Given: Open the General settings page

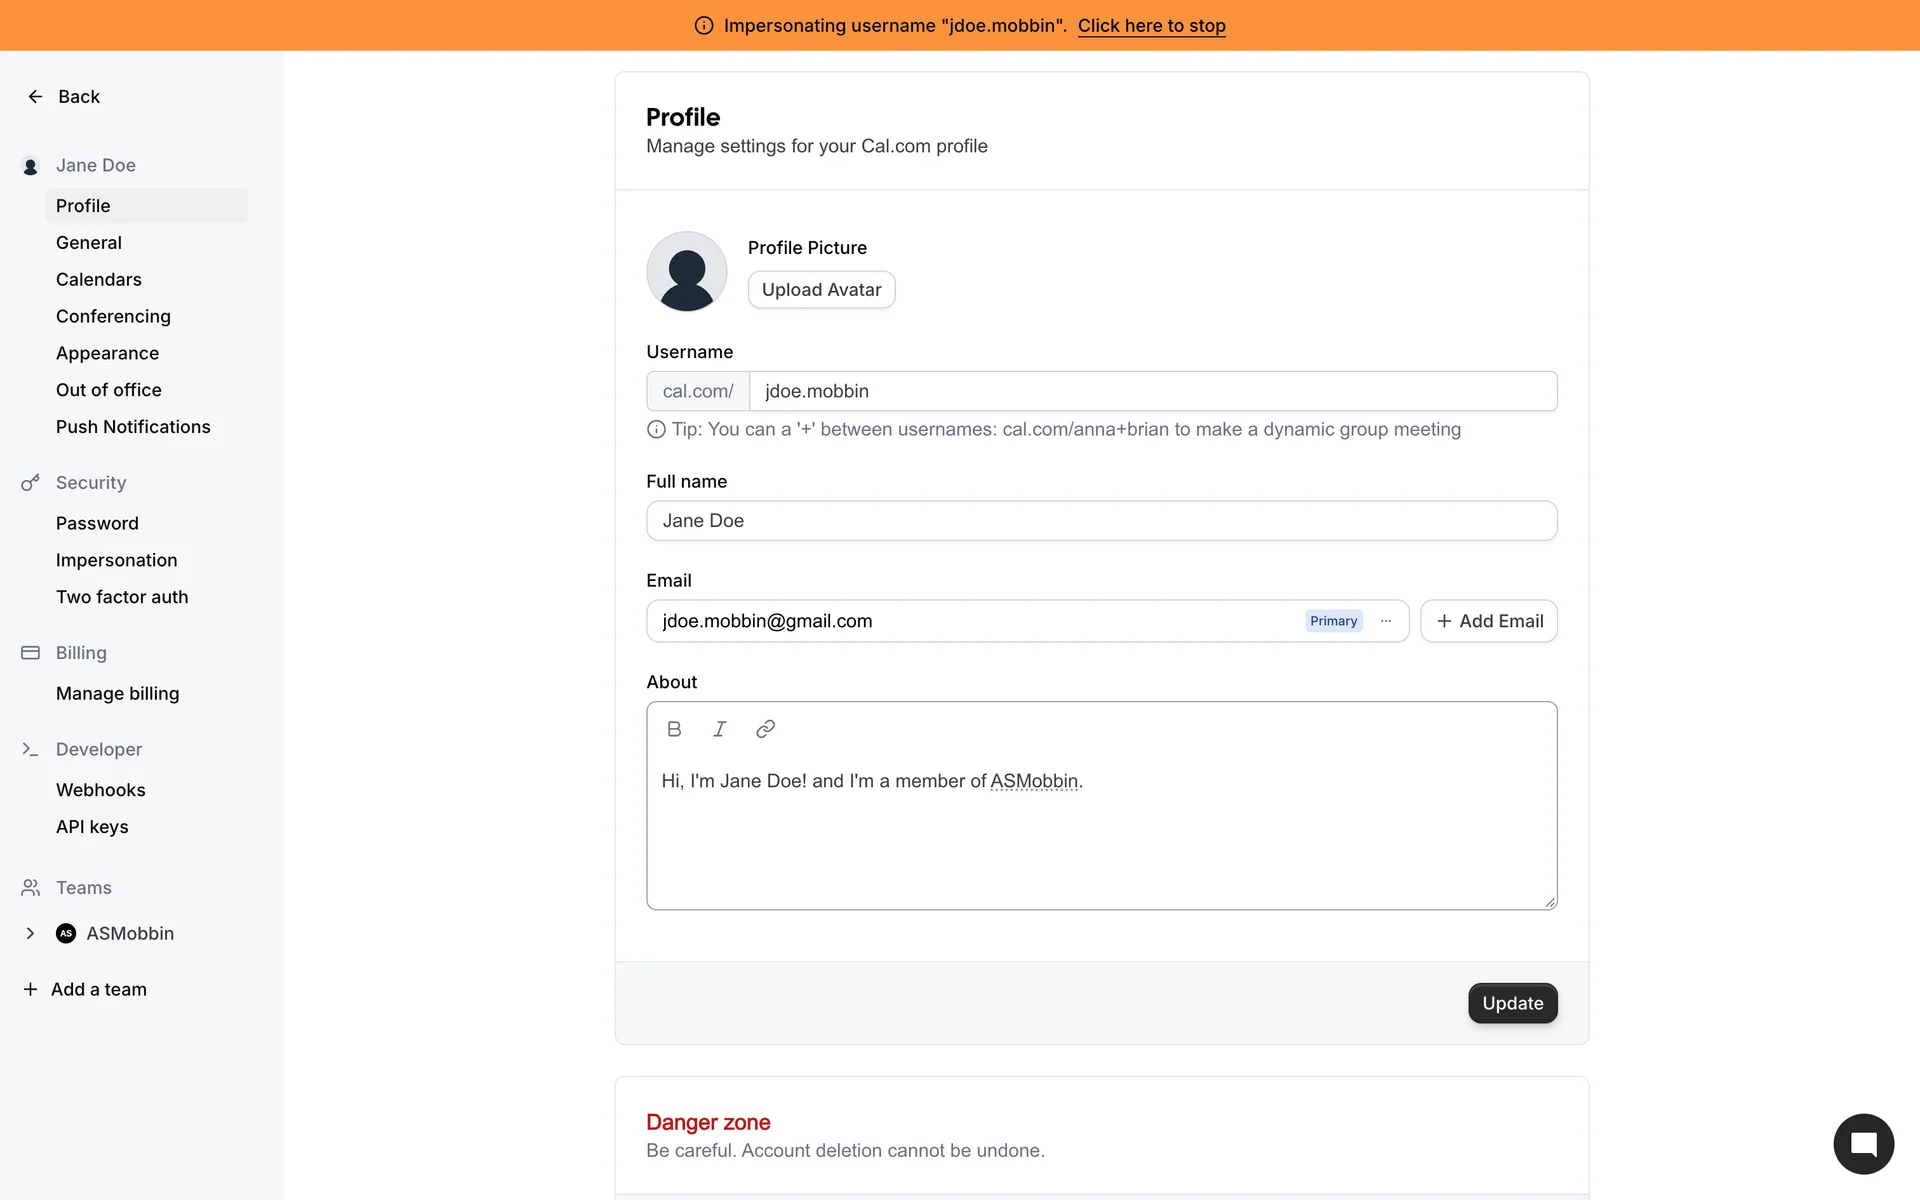Looking at the screenshot, I should point(89,243).
